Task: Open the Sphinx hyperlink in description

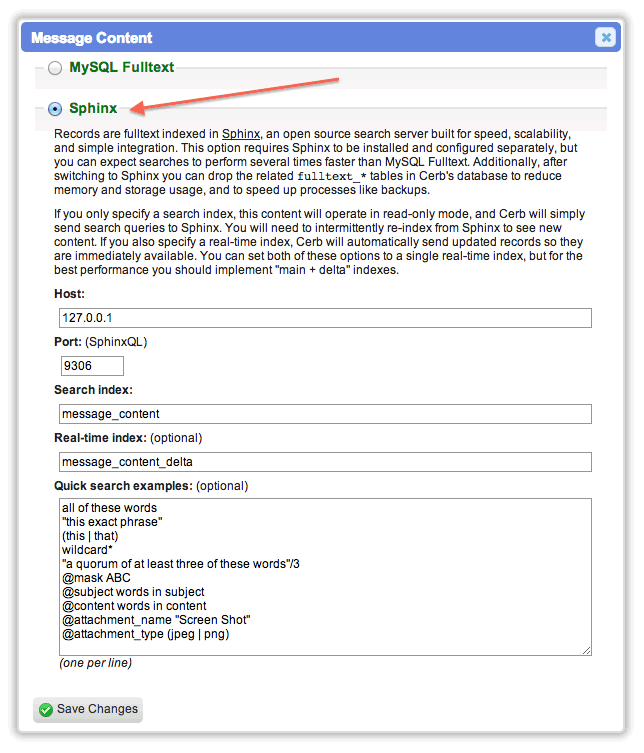Action: coord(241,134)
